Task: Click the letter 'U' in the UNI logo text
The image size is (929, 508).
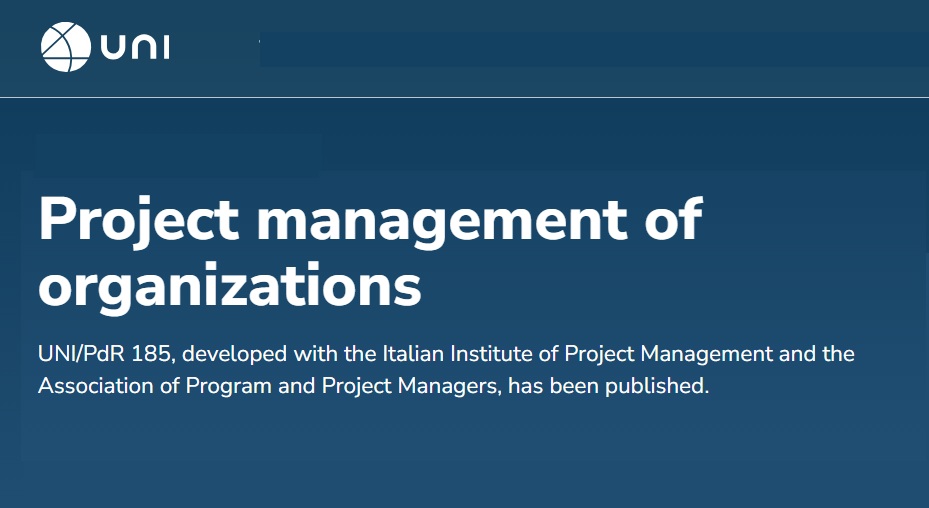Action: (x=109, y=48)
